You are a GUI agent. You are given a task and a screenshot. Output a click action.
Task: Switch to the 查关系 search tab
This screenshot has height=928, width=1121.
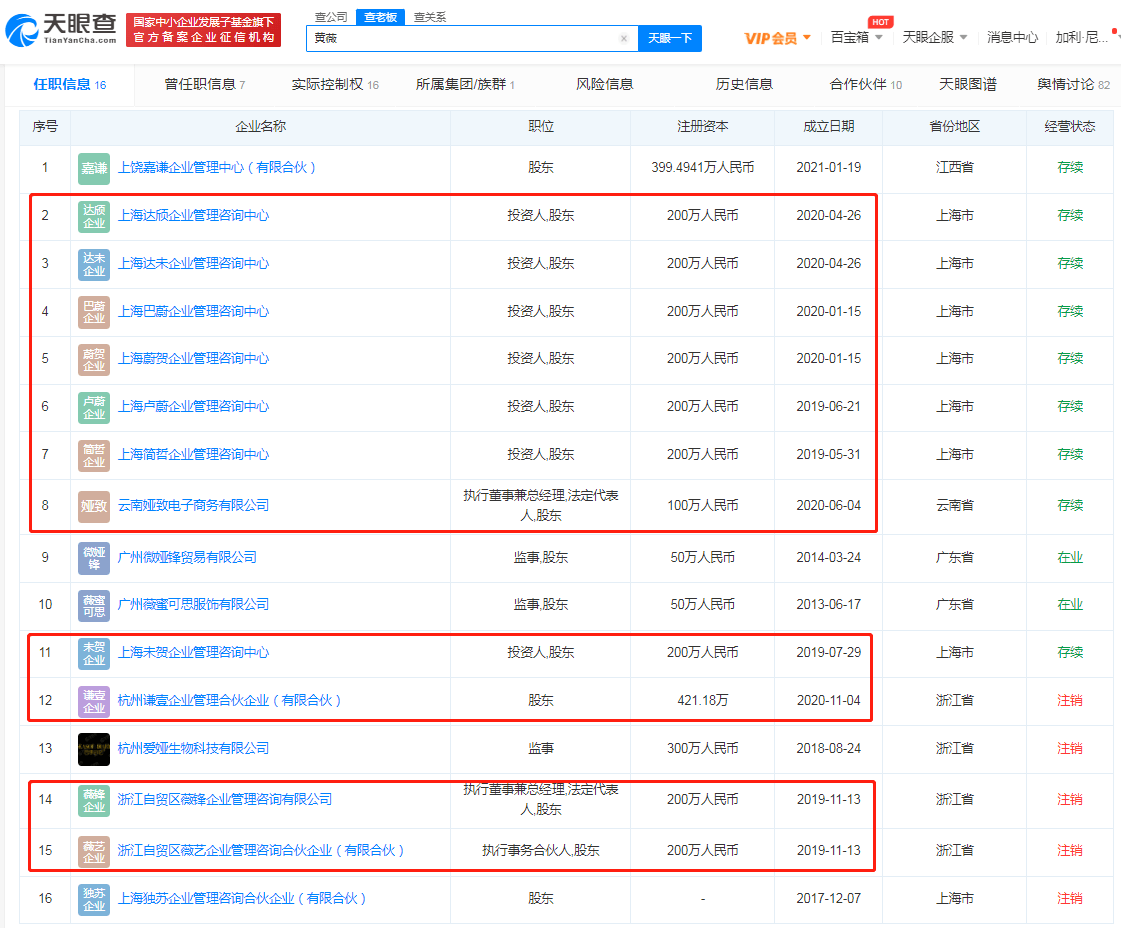430,17
